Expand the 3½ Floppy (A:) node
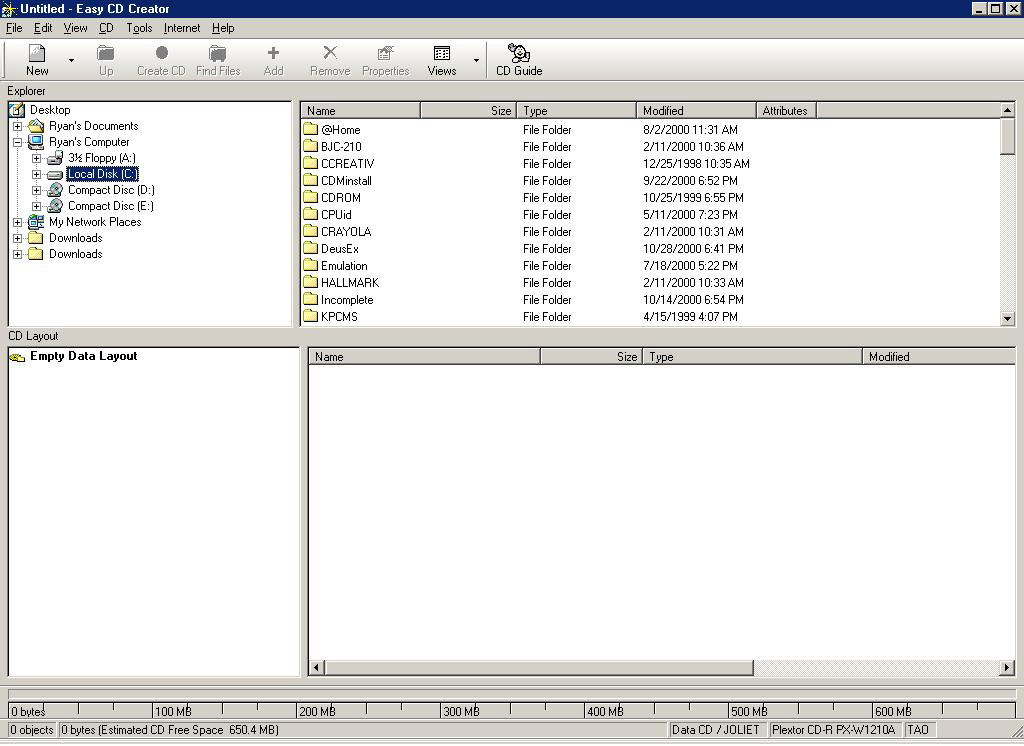Screen dimensions: 1024x746 point(37,158)
